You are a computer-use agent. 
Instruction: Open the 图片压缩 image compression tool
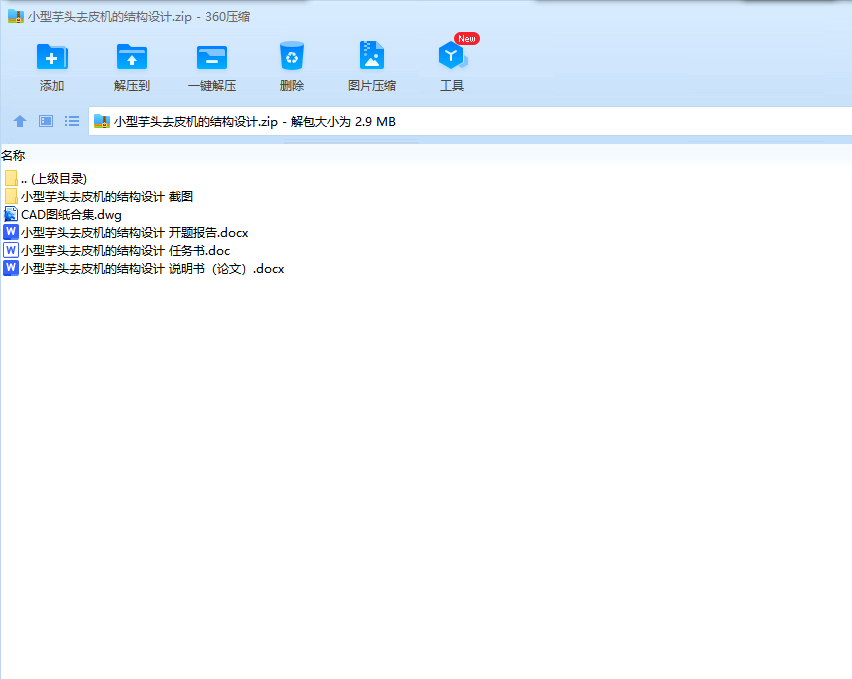(372, 55)
